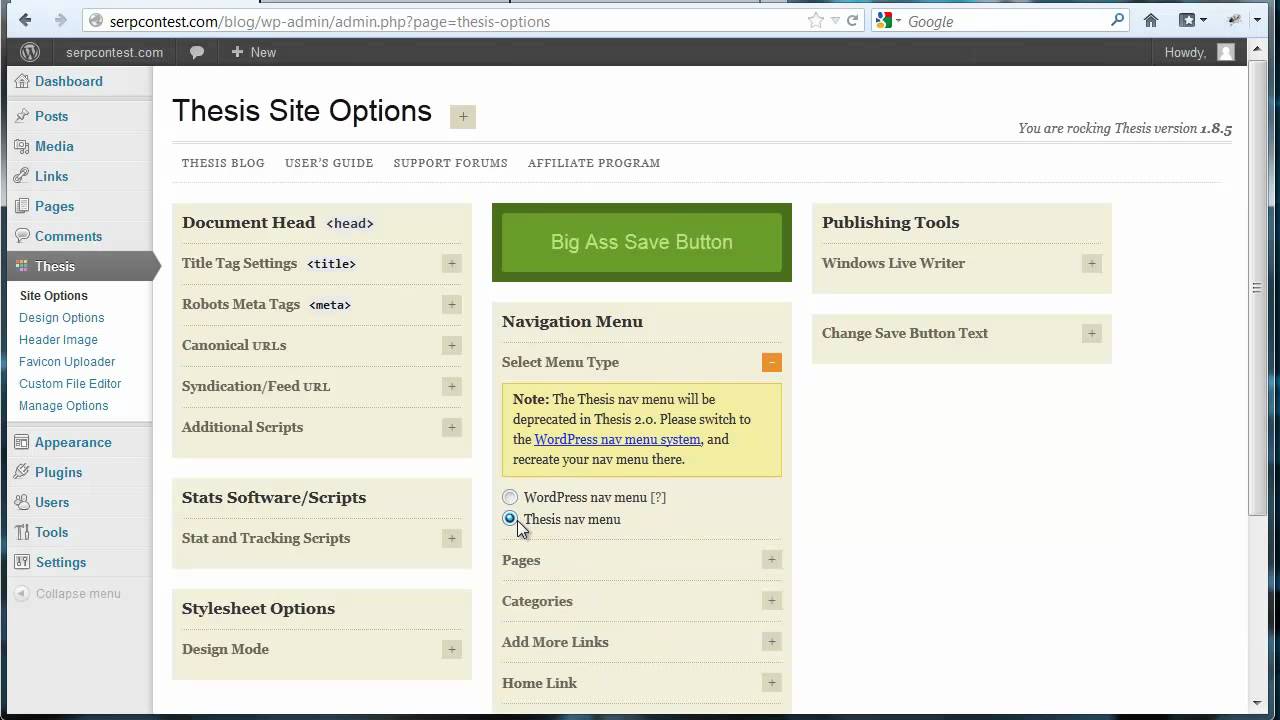
Task: Open the browser home page icon
Action: 1151,20
